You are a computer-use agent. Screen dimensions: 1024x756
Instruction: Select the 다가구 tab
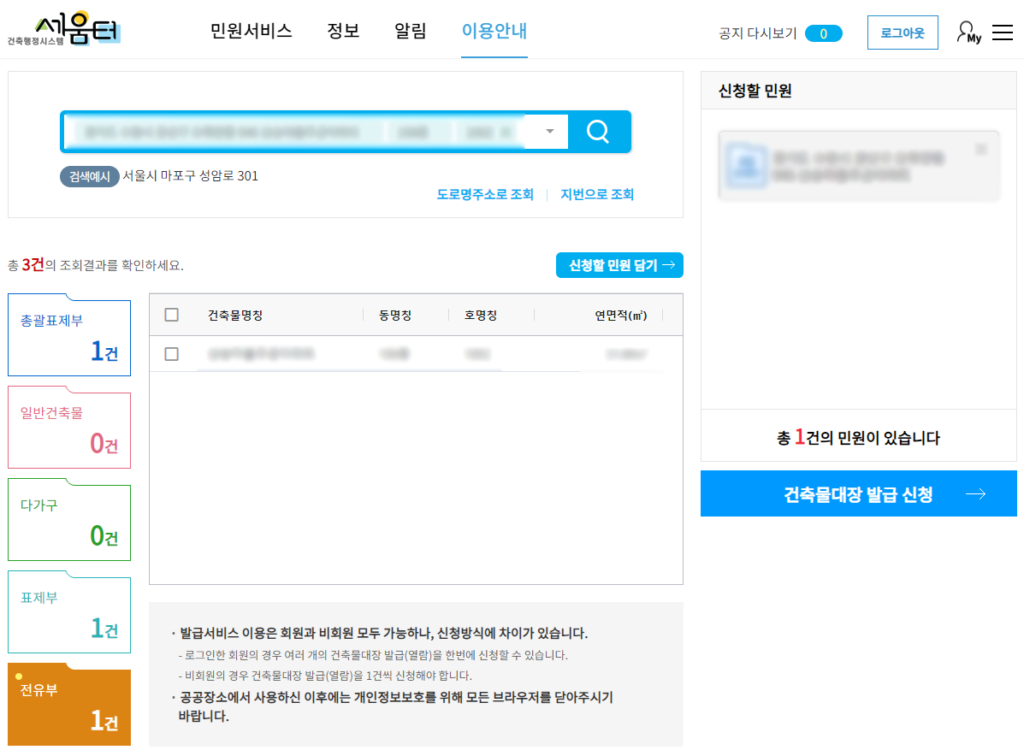click(69, 520)
